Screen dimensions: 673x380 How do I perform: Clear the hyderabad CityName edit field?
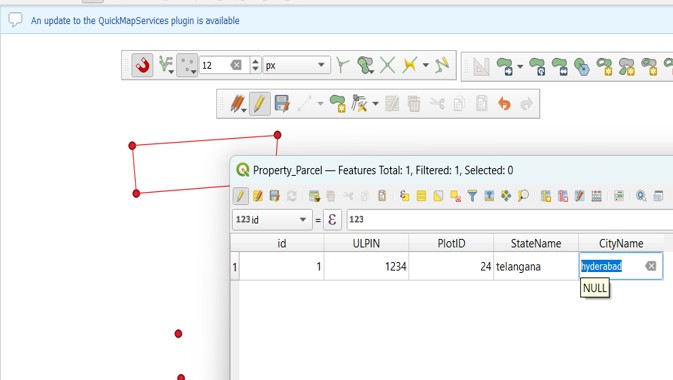coord(651,266)
